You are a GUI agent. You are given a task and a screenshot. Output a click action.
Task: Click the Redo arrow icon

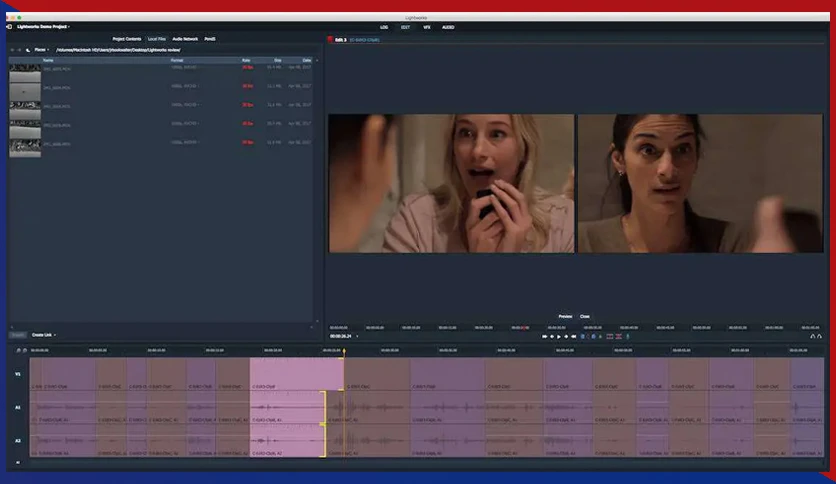point(819,336)
